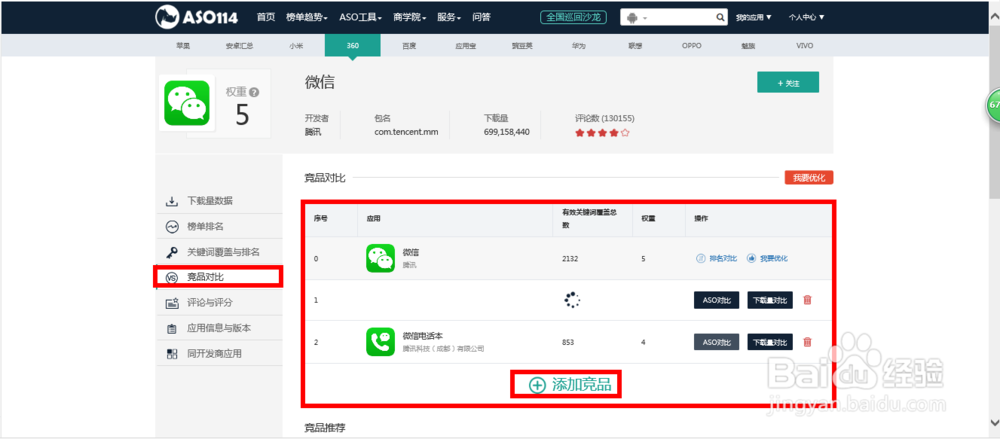Expand the 服务 dropdown menu
Image resolution: width=1000 pixels, height=439 pixels.
tap(449, 17)
